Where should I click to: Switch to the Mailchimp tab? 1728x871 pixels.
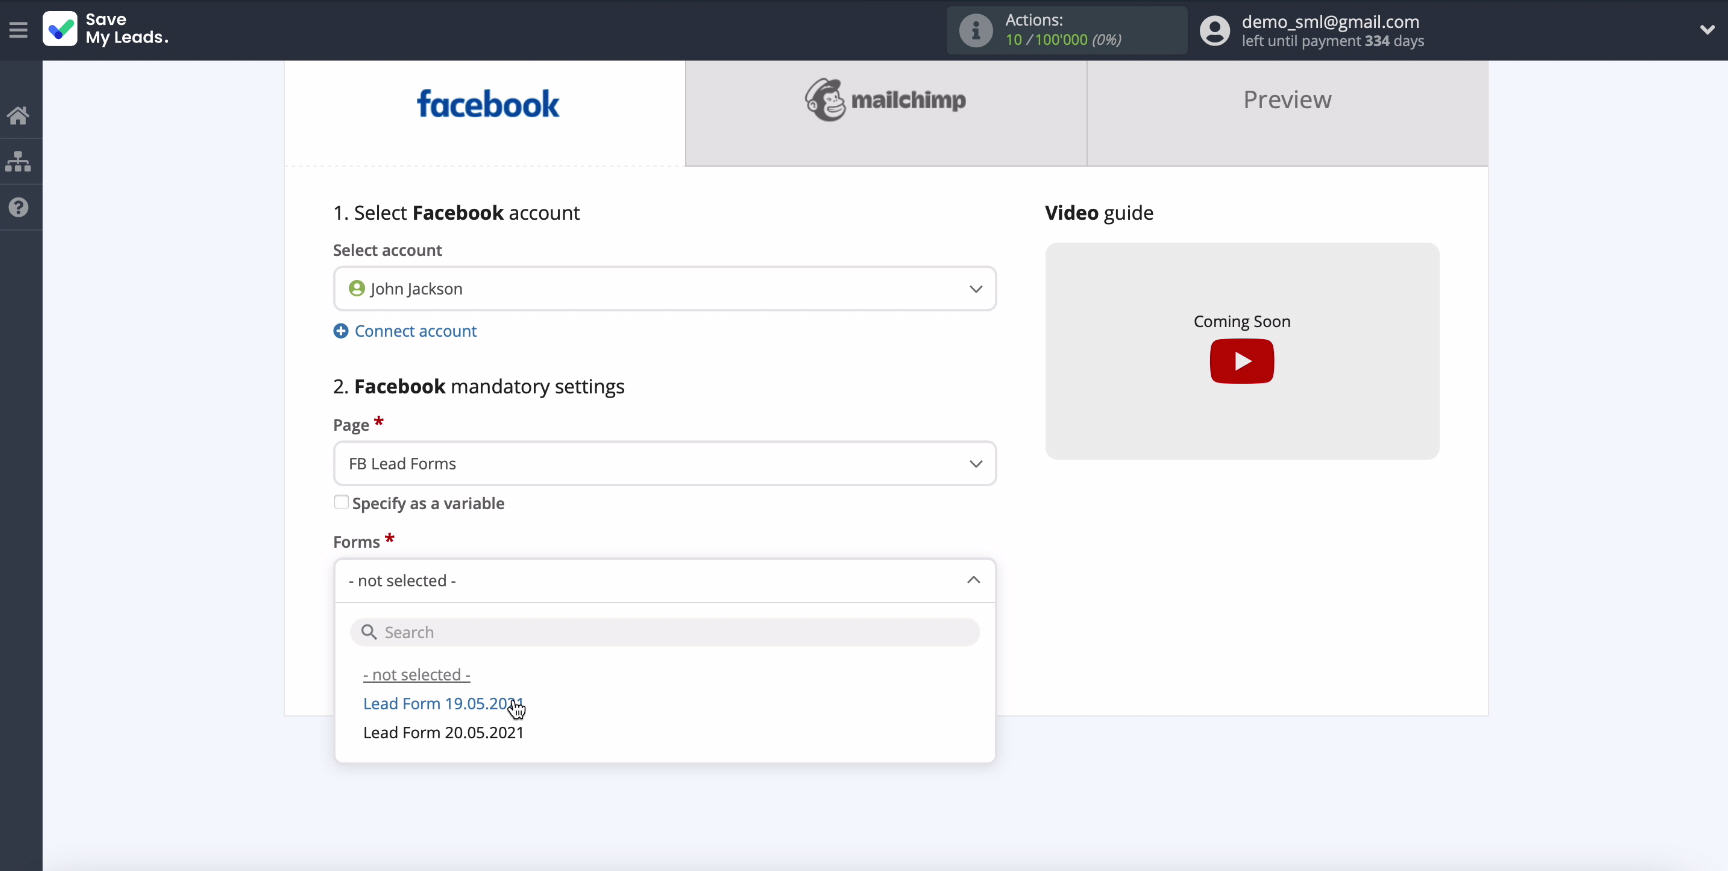click(886, 113)
